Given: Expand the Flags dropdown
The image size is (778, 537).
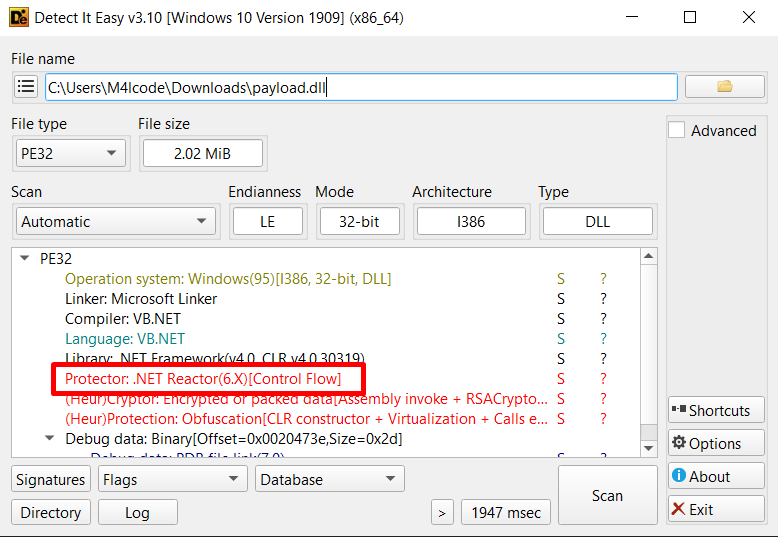Looking at the screenshot, I should pos(172,479).
